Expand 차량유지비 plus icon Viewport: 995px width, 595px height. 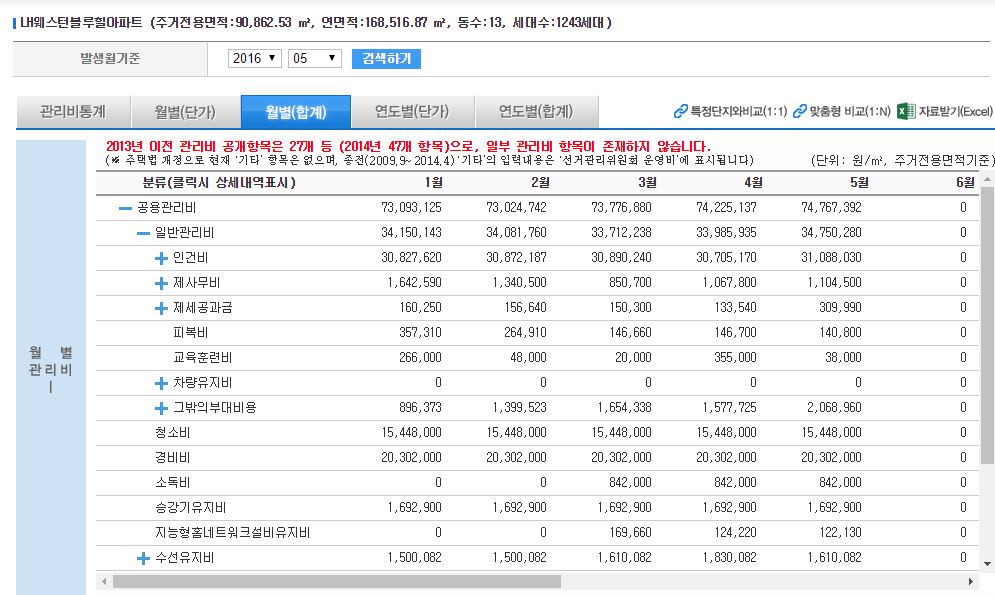point(161,383)
